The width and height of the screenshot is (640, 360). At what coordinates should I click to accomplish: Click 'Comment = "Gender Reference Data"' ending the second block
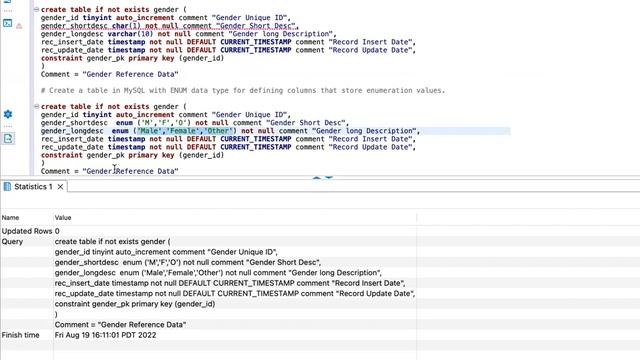click(109, 171)
